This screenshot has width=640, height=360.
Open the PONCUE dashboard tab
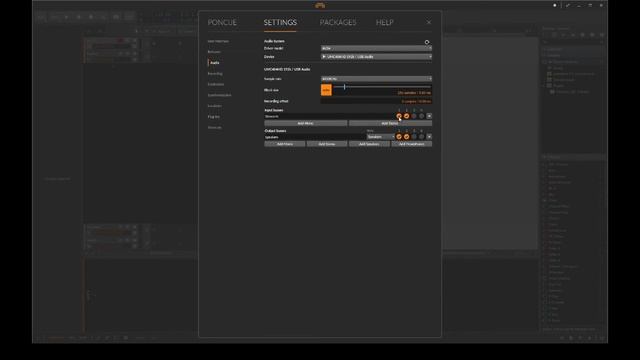click(x=222, y=22)
